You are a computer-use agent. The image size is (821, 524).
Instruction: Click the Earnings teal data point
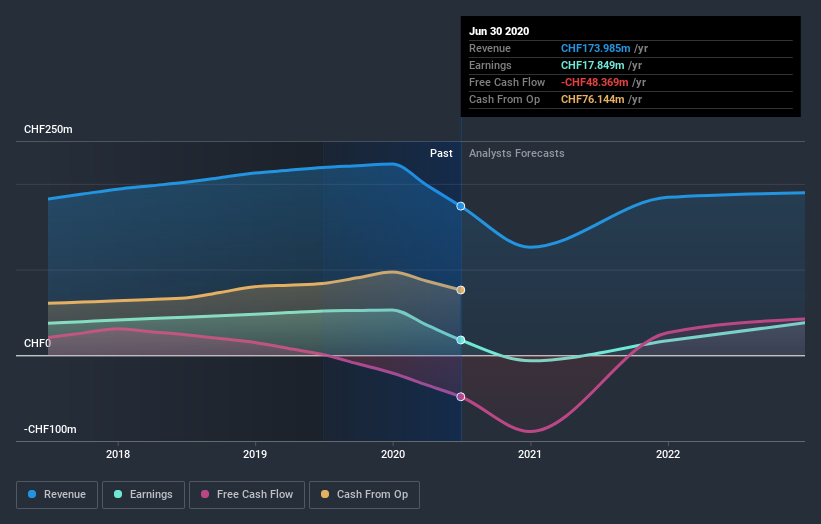coord(461,340)
